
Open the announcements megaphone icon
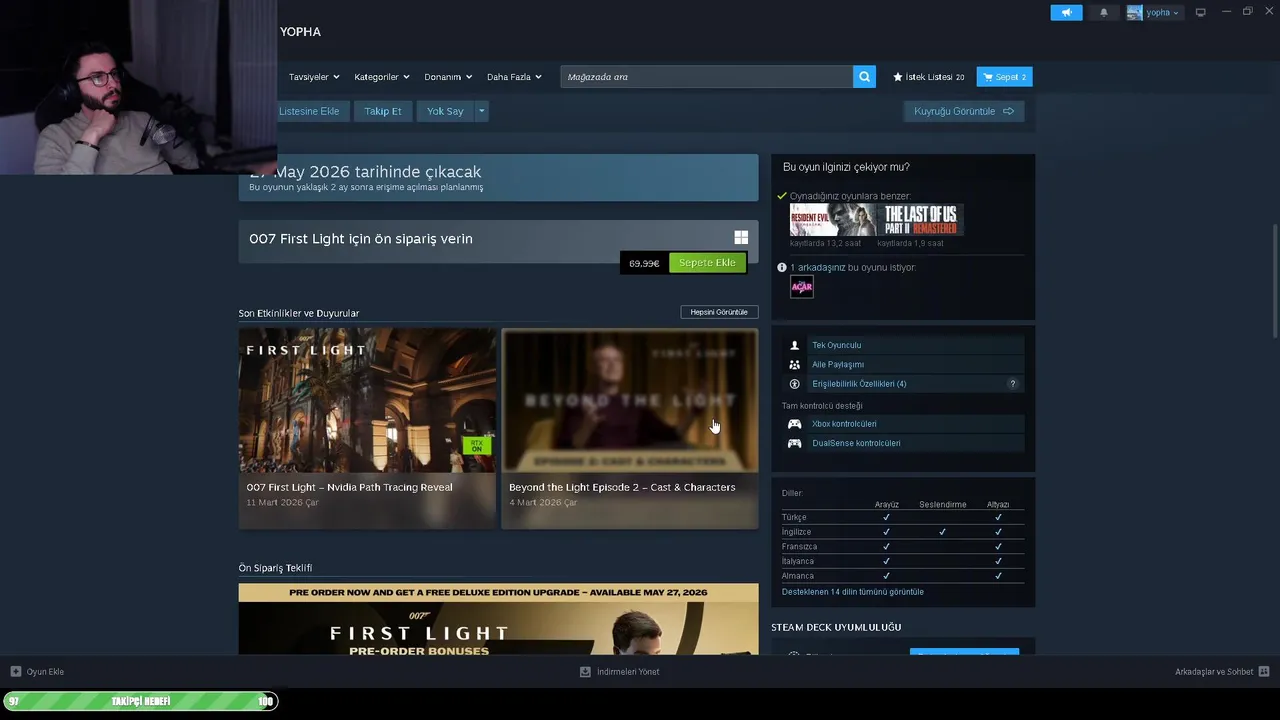click(x=1066, y=12)
